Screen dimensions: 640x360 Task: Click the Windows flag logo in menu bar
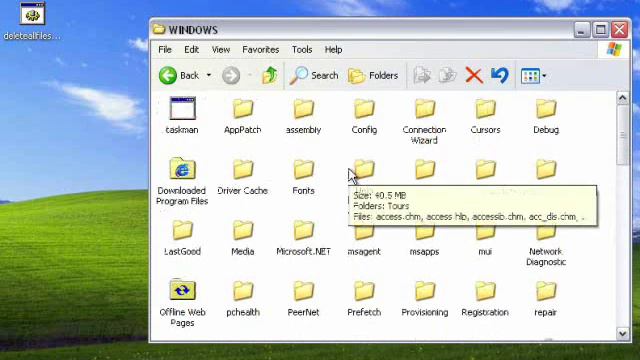[614, 50]
